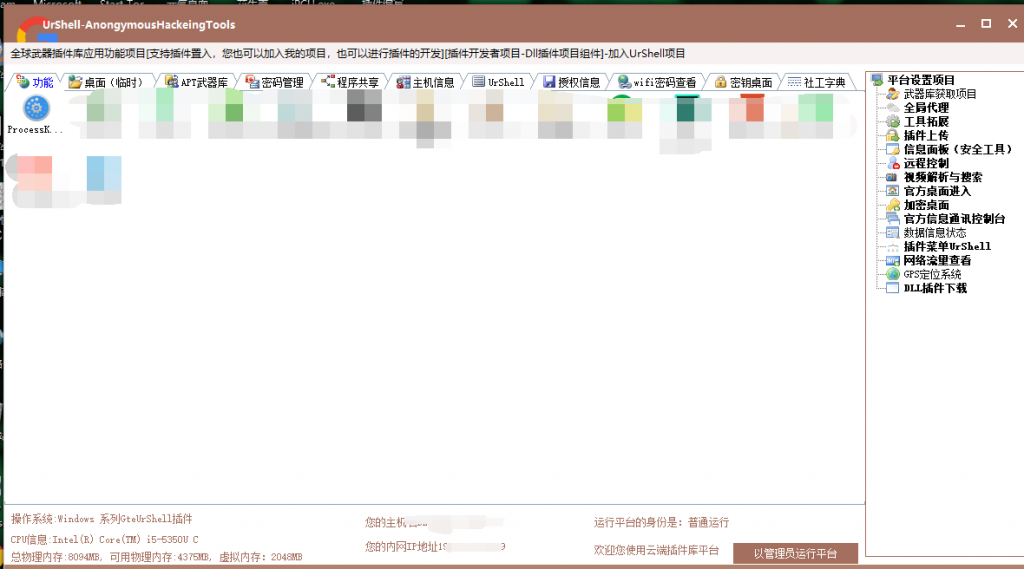1024x569 pixels.
Task: Maximize the UrShell window
Action: (986, 24)
